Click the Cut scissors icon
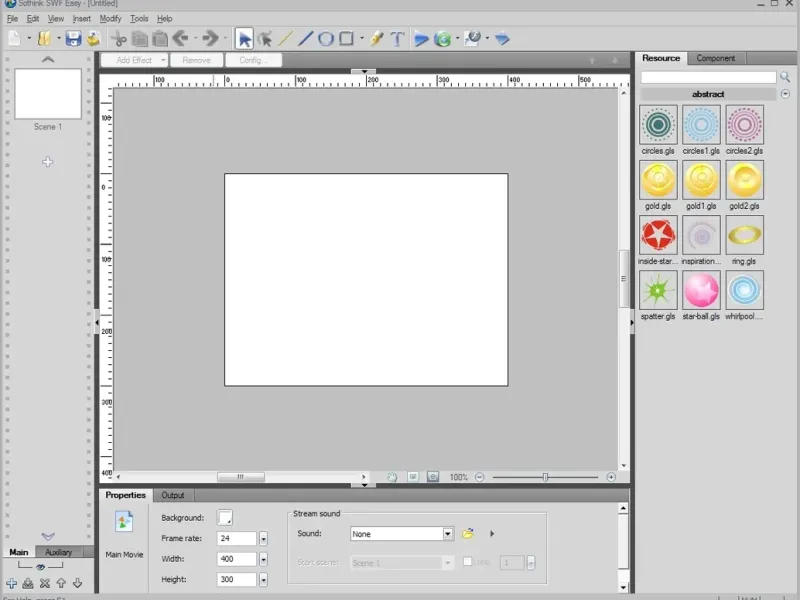Screen dimensions: 800x600 (x=119, y=39)
